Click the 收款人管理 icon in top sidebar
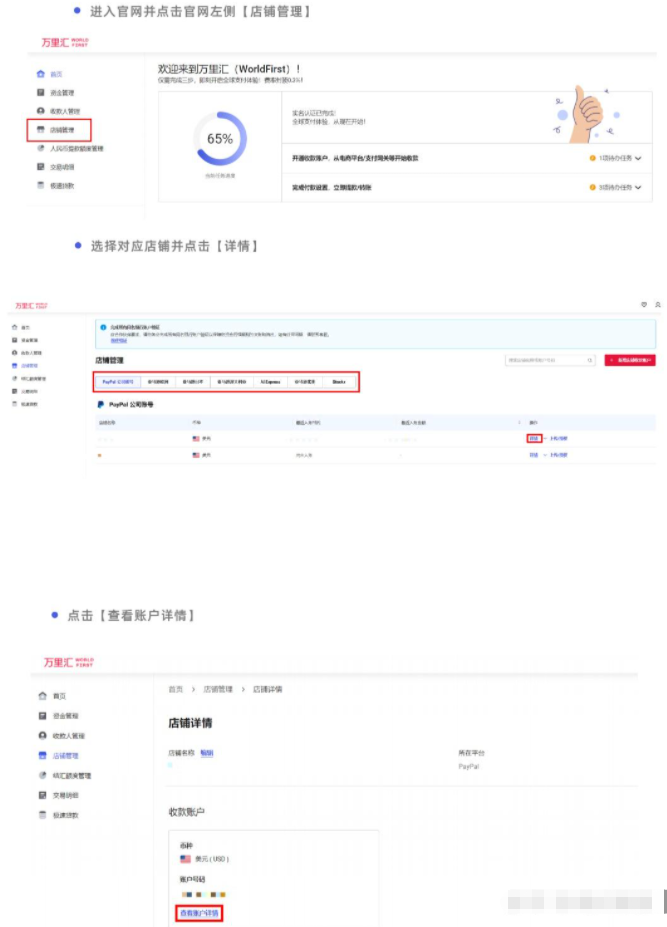The height and width of the screenshot is (927, 667). point(40,111)
